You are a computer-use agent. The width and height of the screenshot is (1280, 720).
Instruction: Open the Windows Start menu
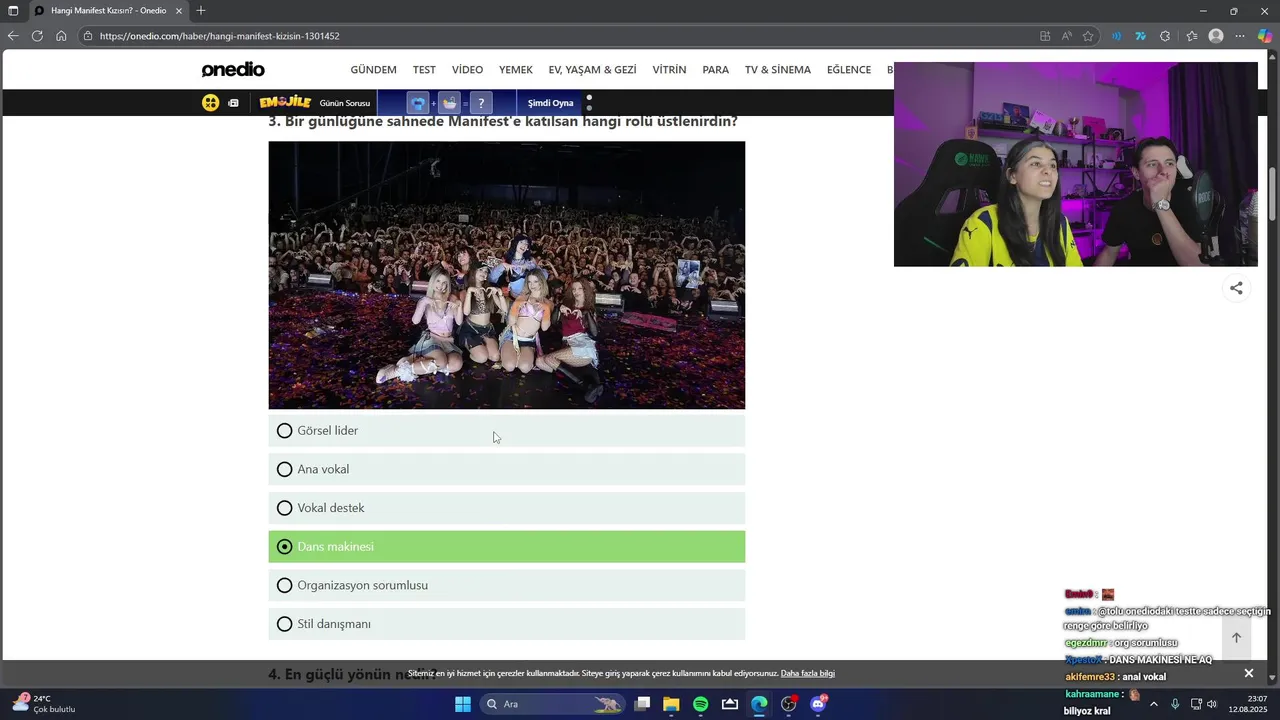[x=463, y=704]
